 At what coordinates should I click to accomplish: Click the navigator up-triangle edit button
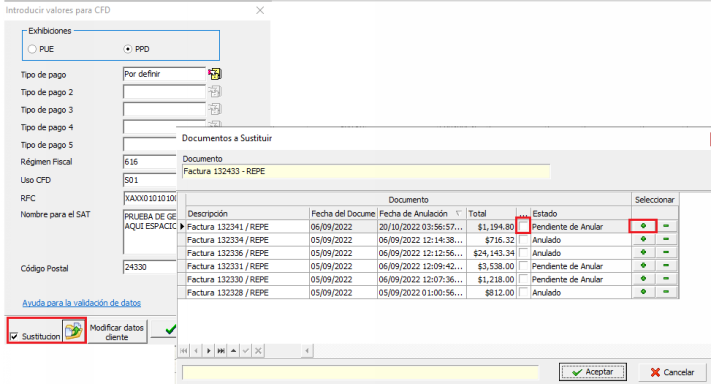(233, 350)
